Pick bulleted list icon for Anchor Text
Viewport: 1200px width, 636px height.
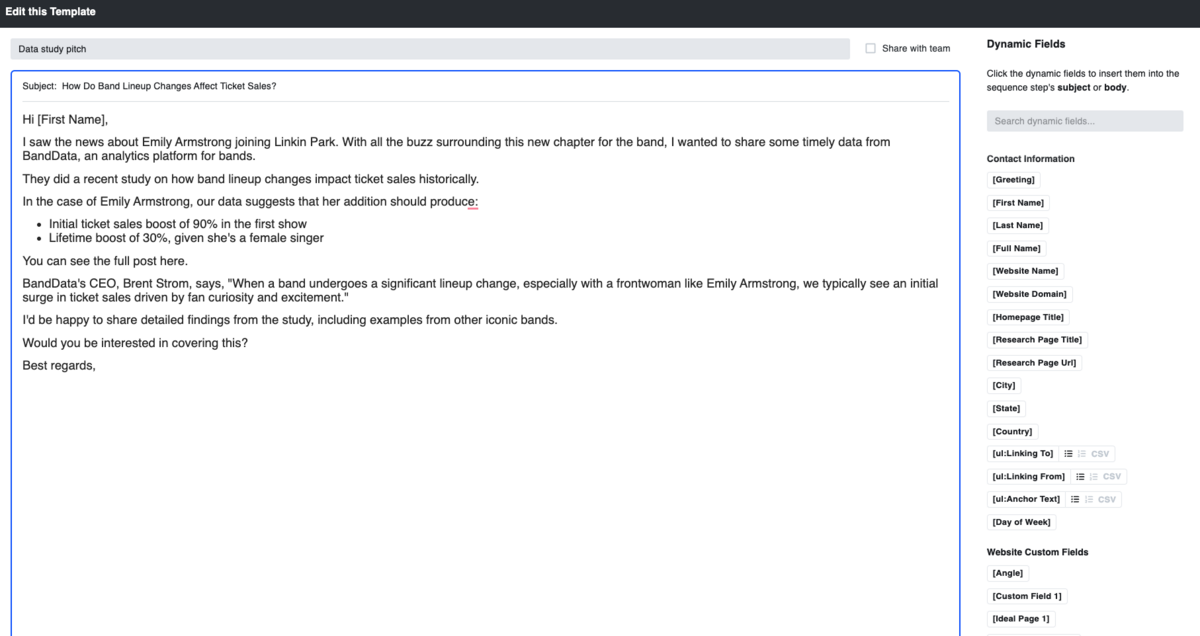1075,499
